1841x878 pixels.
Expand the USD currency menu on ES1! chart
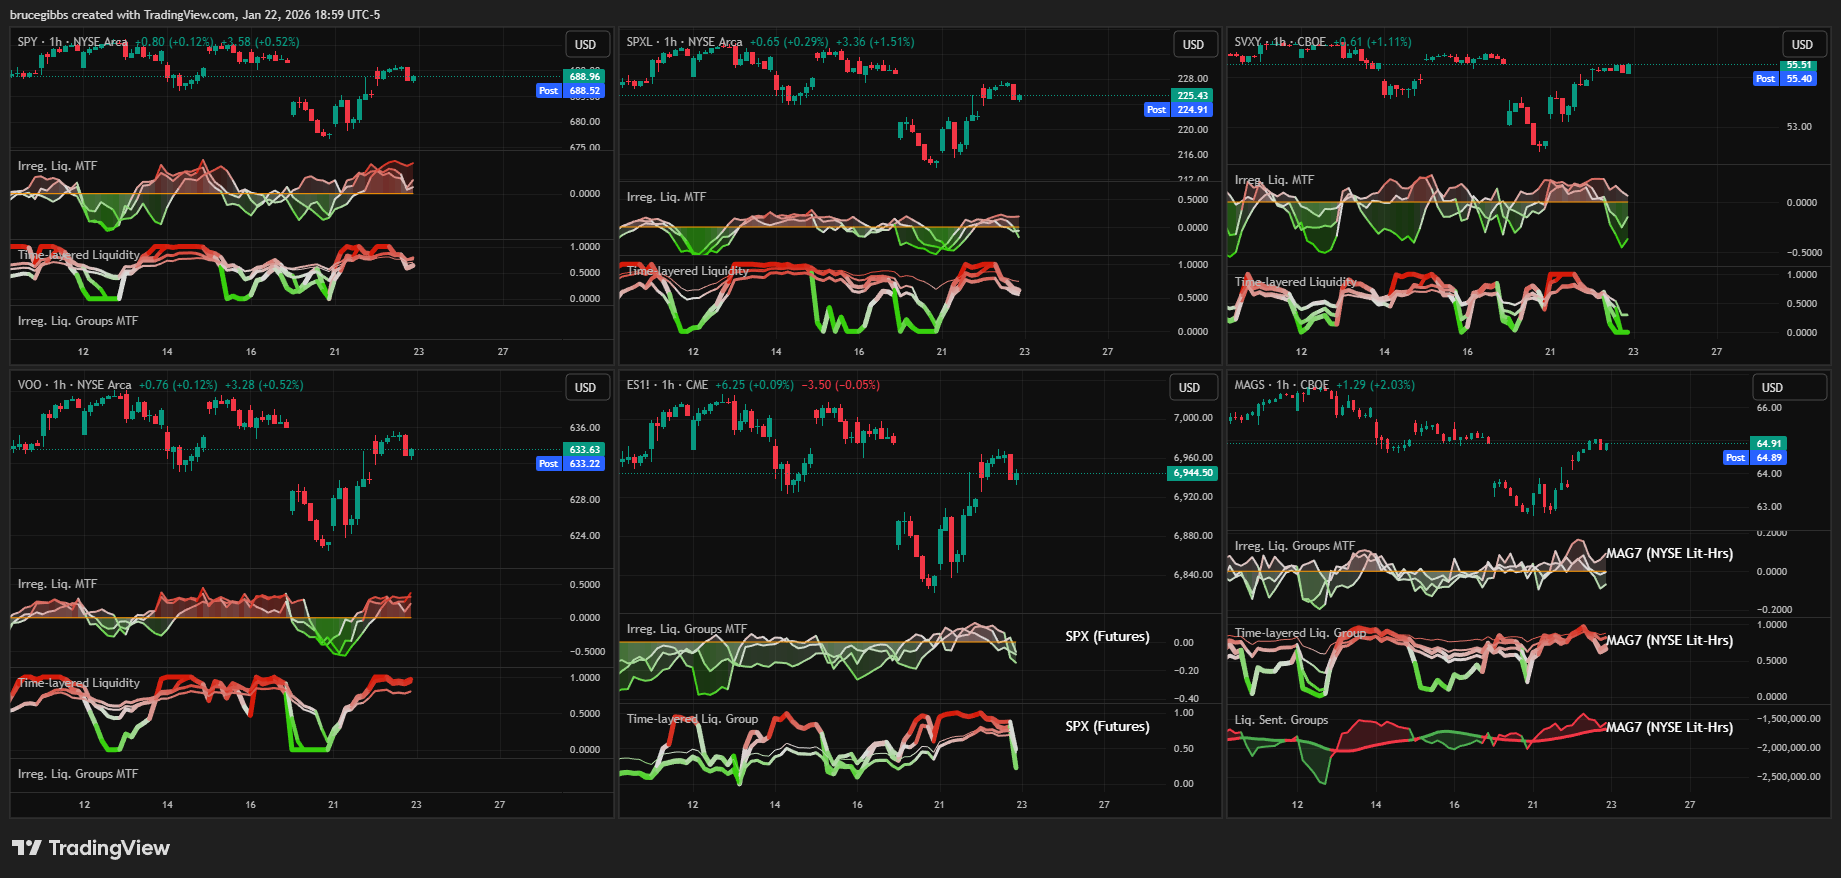(x=1189, y=388)
